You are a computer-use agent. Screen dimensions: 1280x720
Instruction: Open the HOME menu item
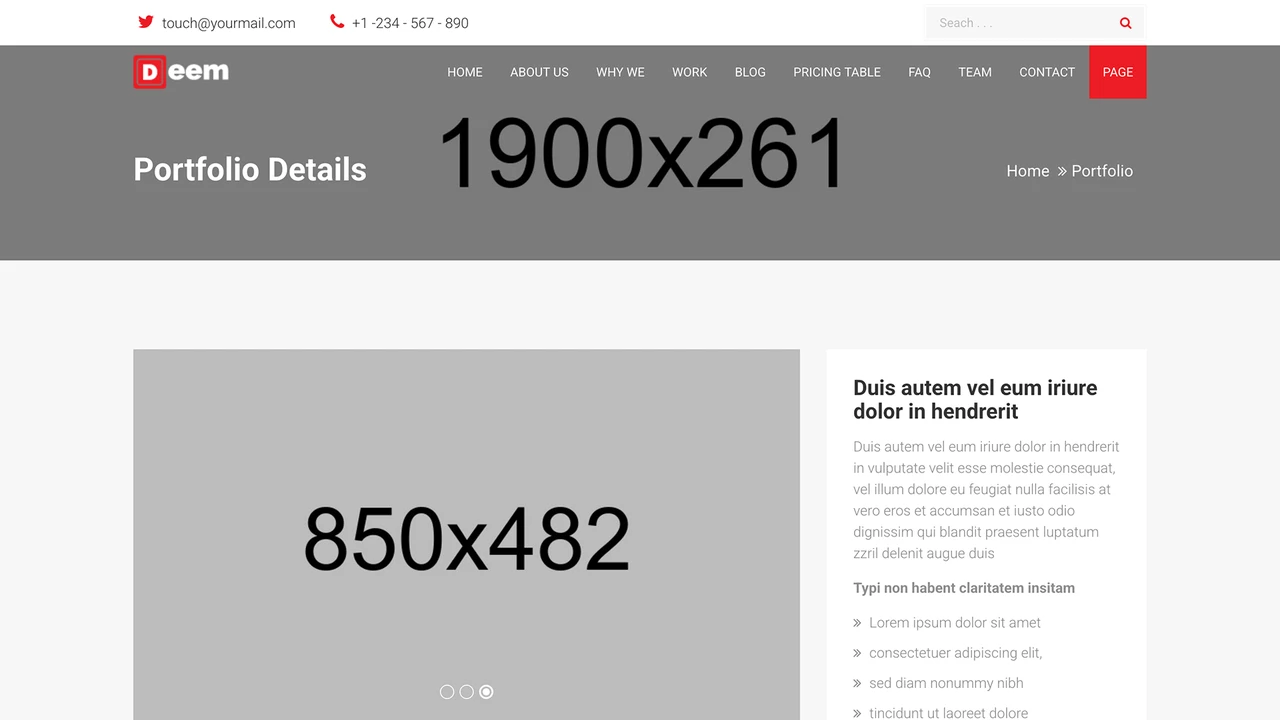point(465,72)
